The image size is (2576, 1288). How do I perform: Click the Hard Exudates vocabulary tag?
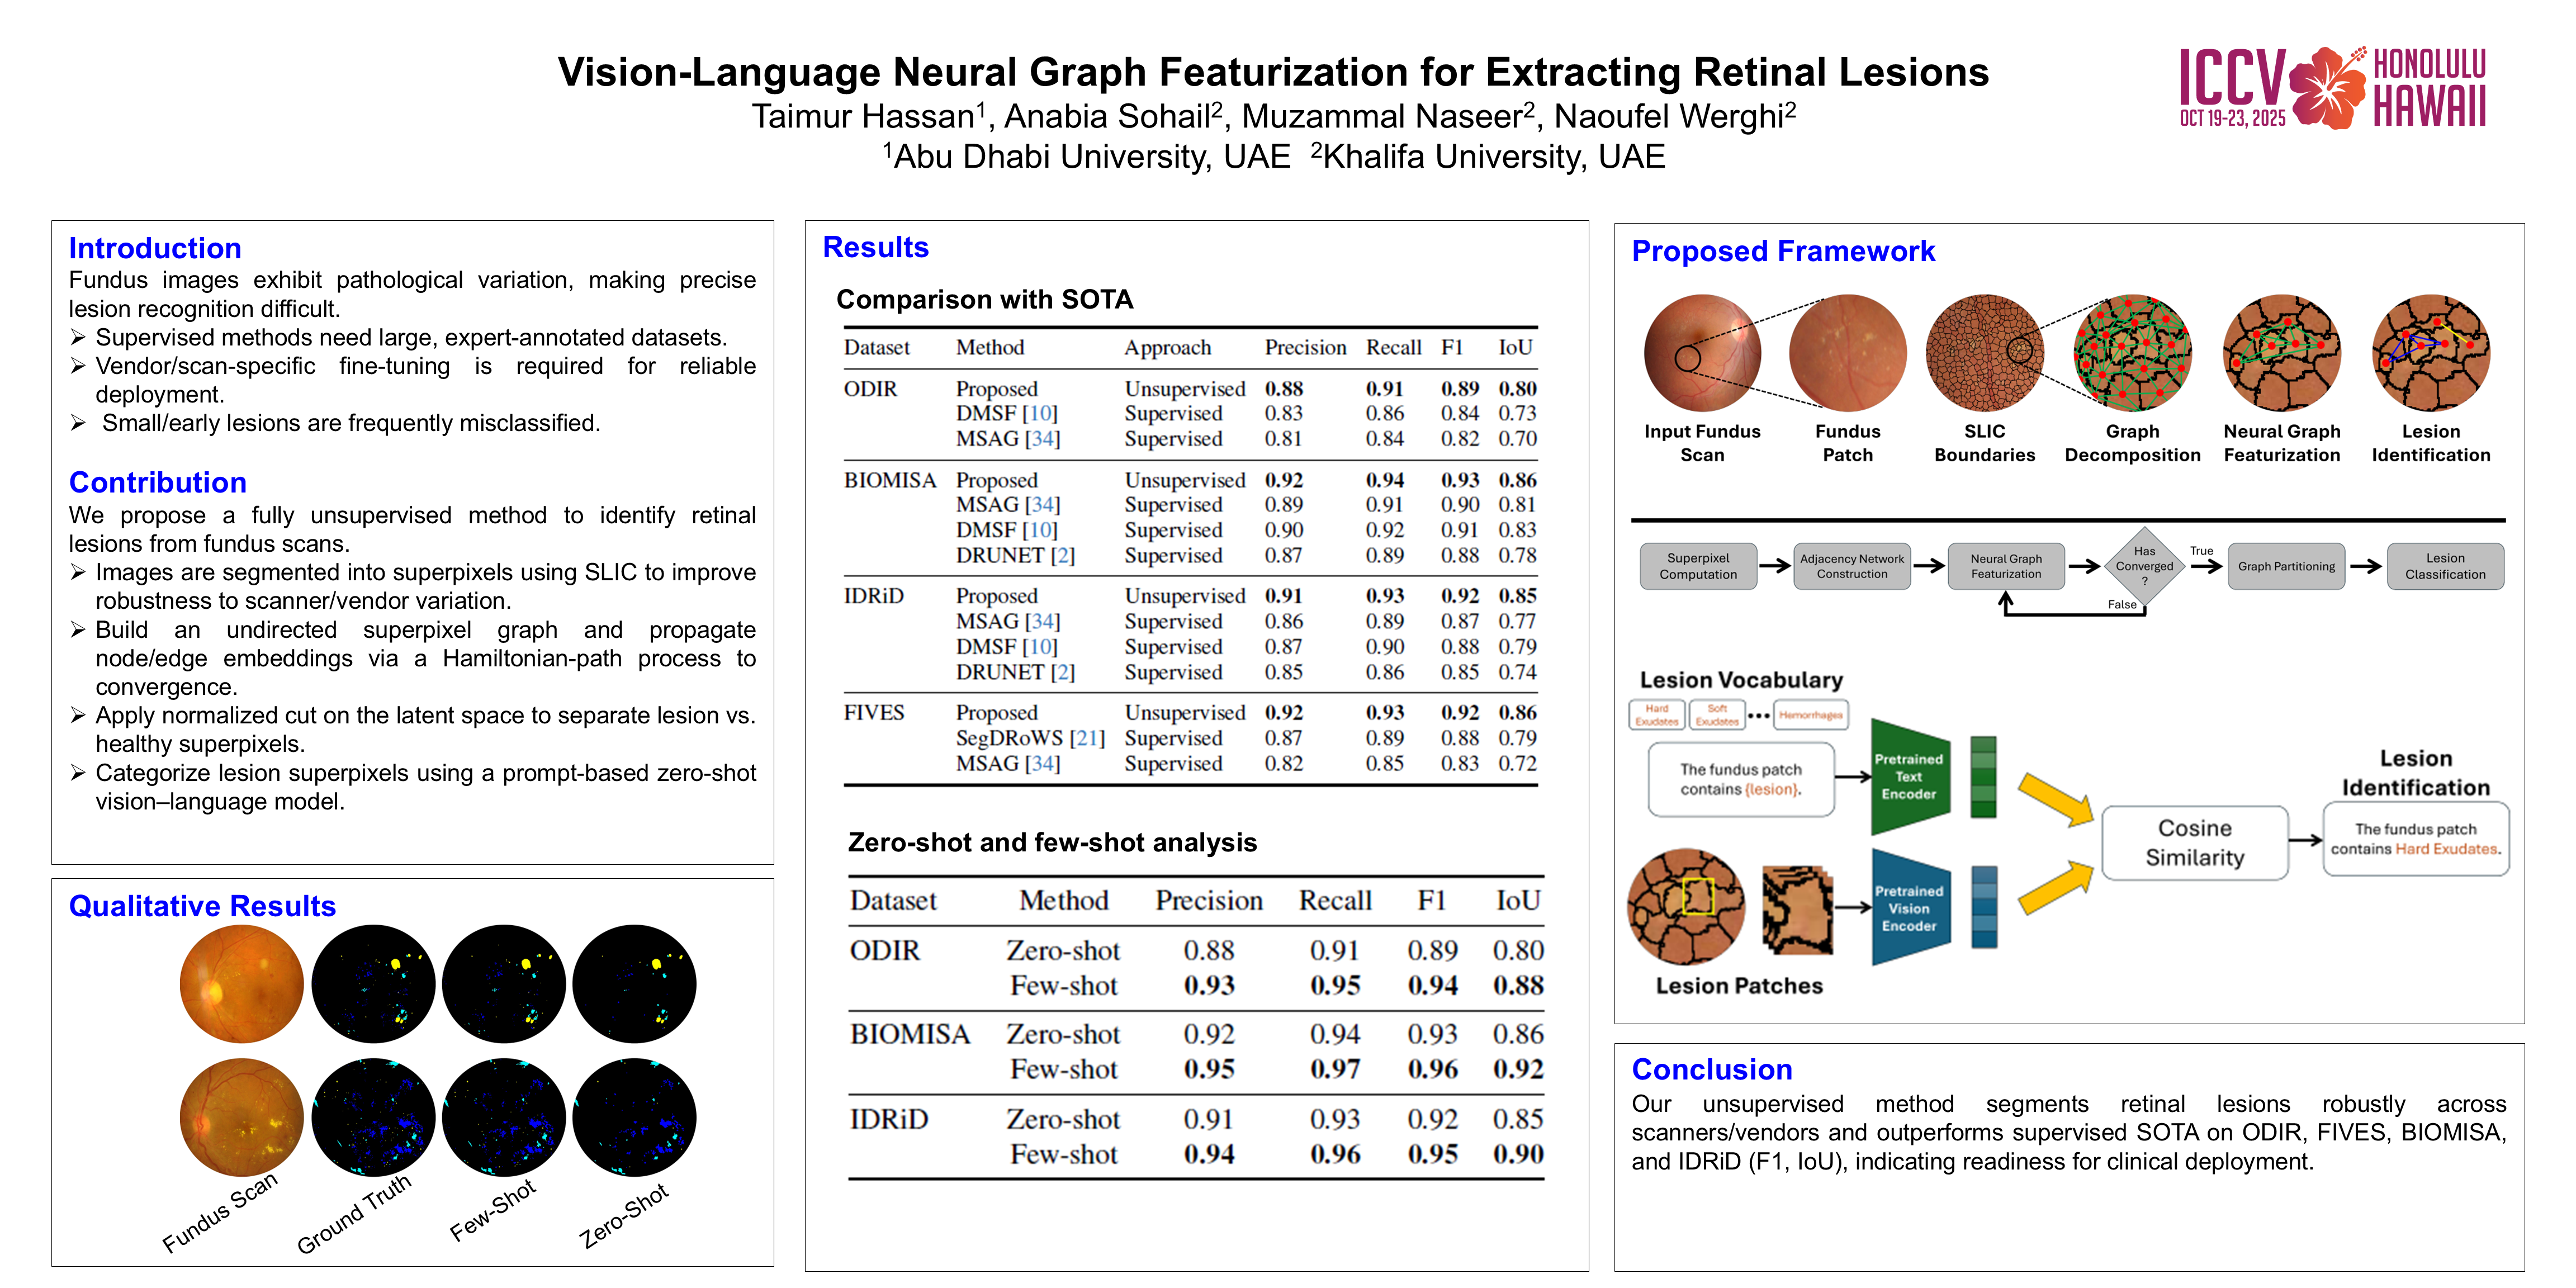1656,715
